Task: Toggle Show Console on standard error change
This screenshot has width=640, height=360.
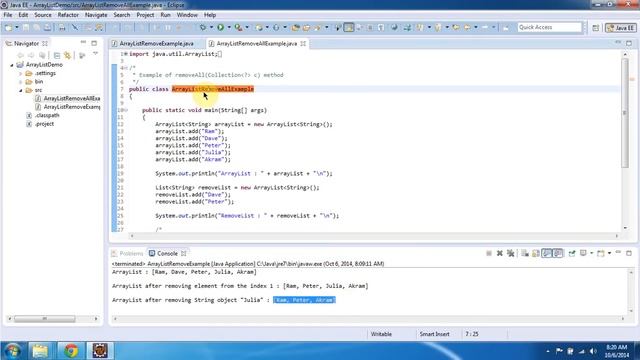Action: point(558,253)
